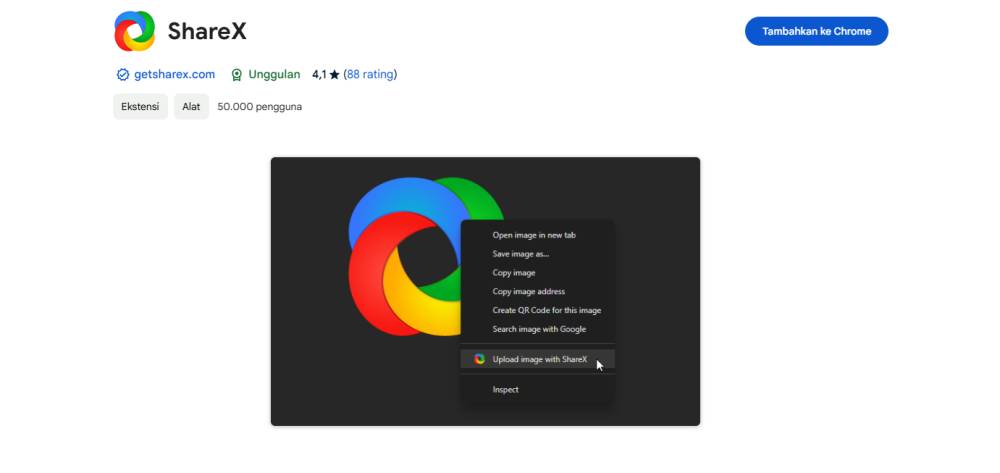Open the ShareX screenshot preview image

click(485, 291)
